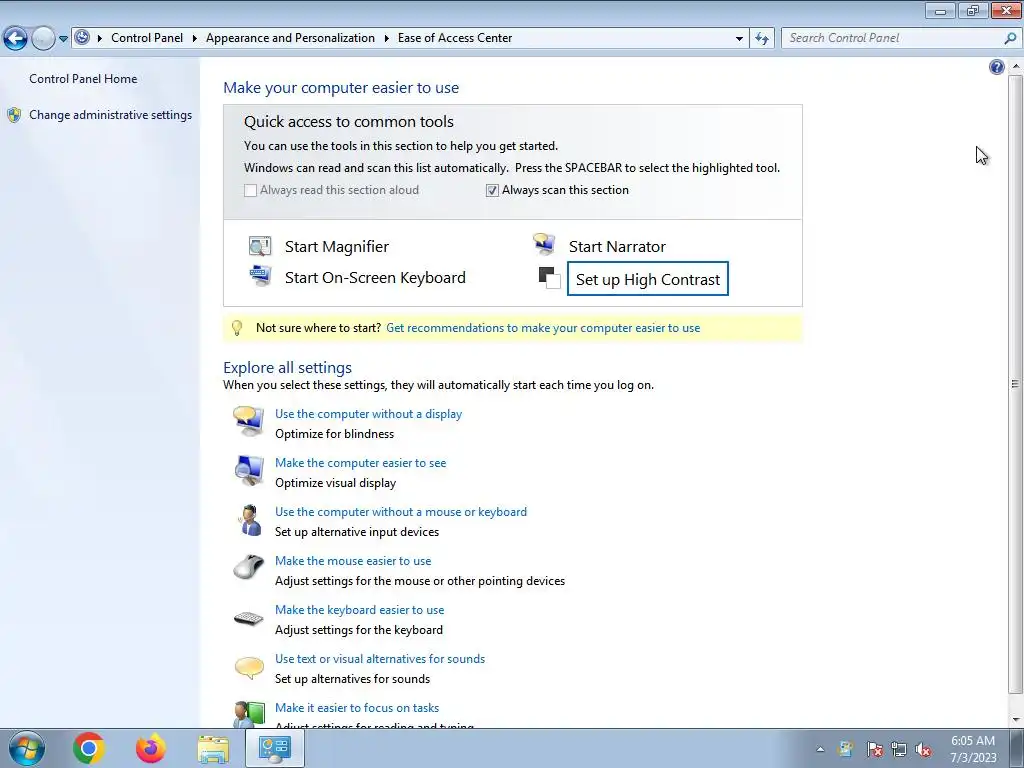Check 'Always read this section aloud'
This screenshot has height=768, width=1024.
tap(250, 190)
